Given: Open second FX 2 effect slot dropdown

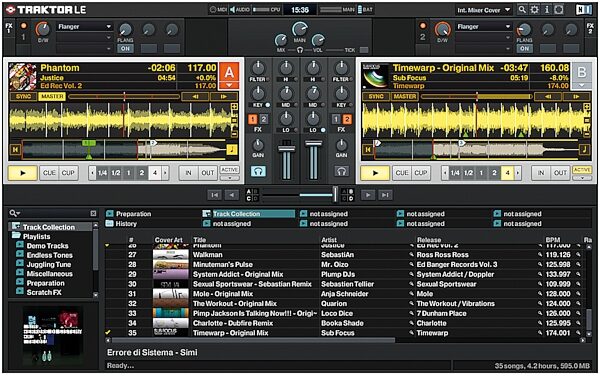Looking at the screenshot, I should click(x=483, y=37).
